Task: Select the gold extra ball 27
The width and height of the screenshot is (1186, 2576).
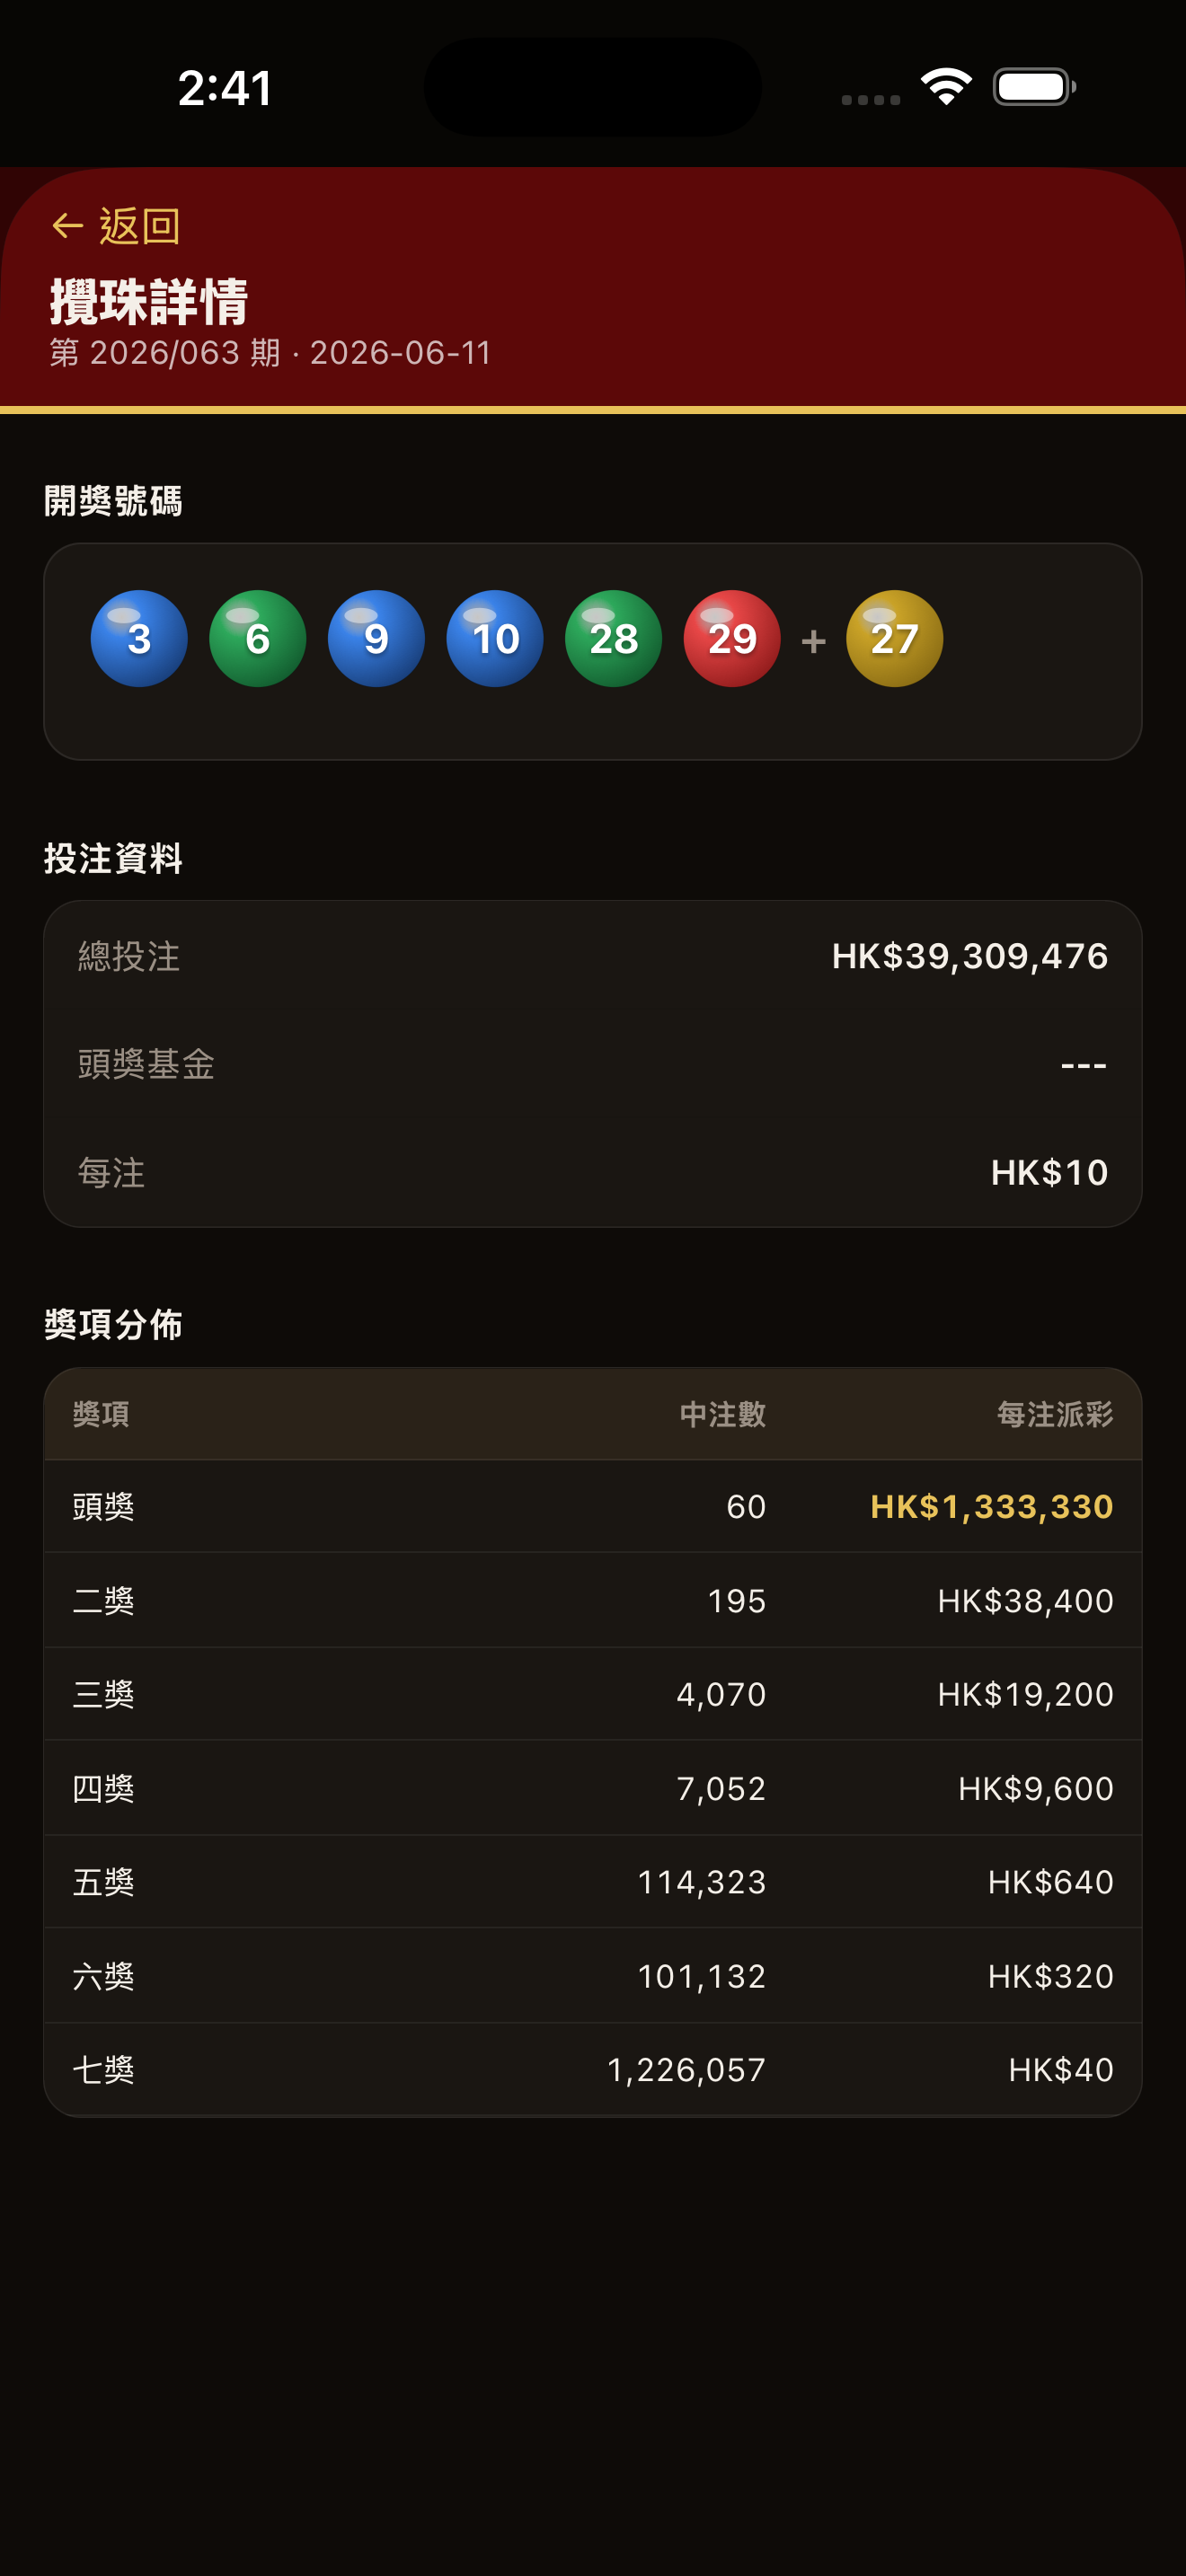Action: coord(894,638)
